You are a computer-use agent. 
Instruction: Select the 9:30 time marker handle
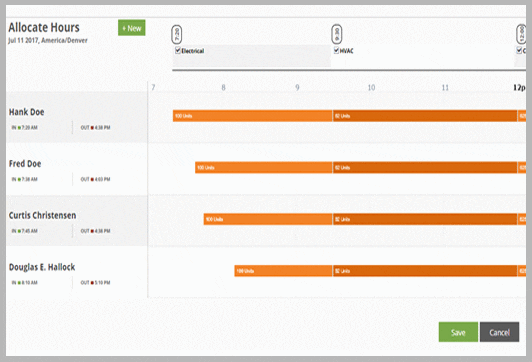point(337,34)
